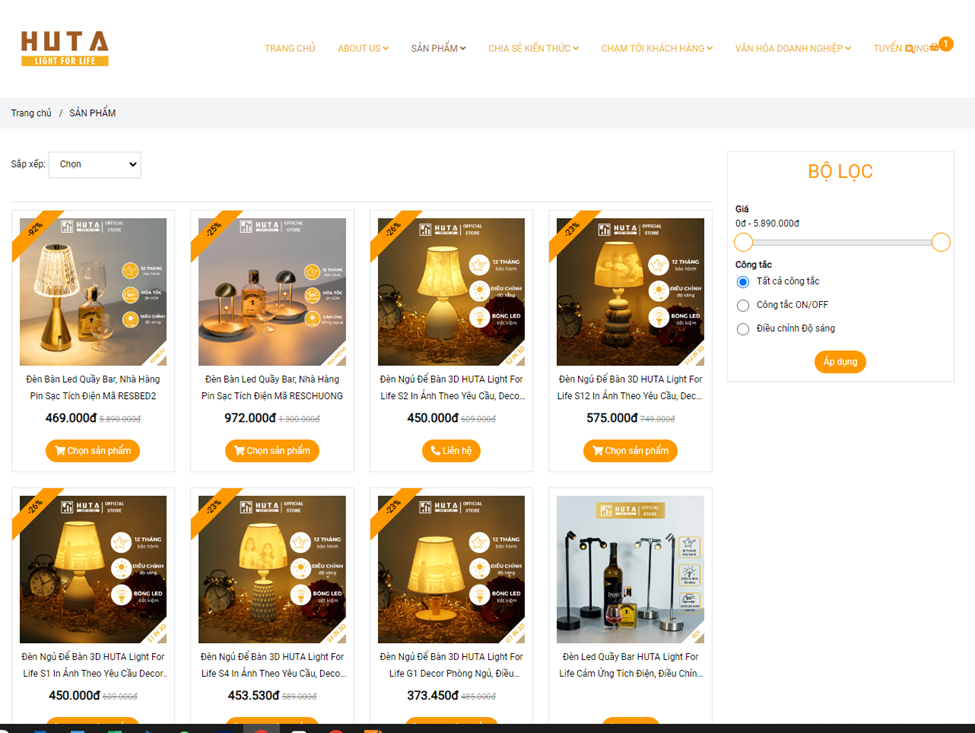Expand the ABOUT US menu
Screen dimensions: 975x733
(x=362, y=48)
